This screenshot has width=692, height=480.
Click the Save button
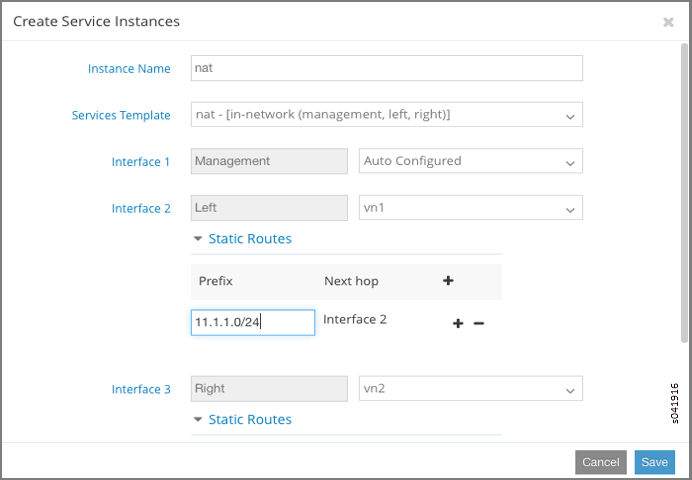pos(654,462)
